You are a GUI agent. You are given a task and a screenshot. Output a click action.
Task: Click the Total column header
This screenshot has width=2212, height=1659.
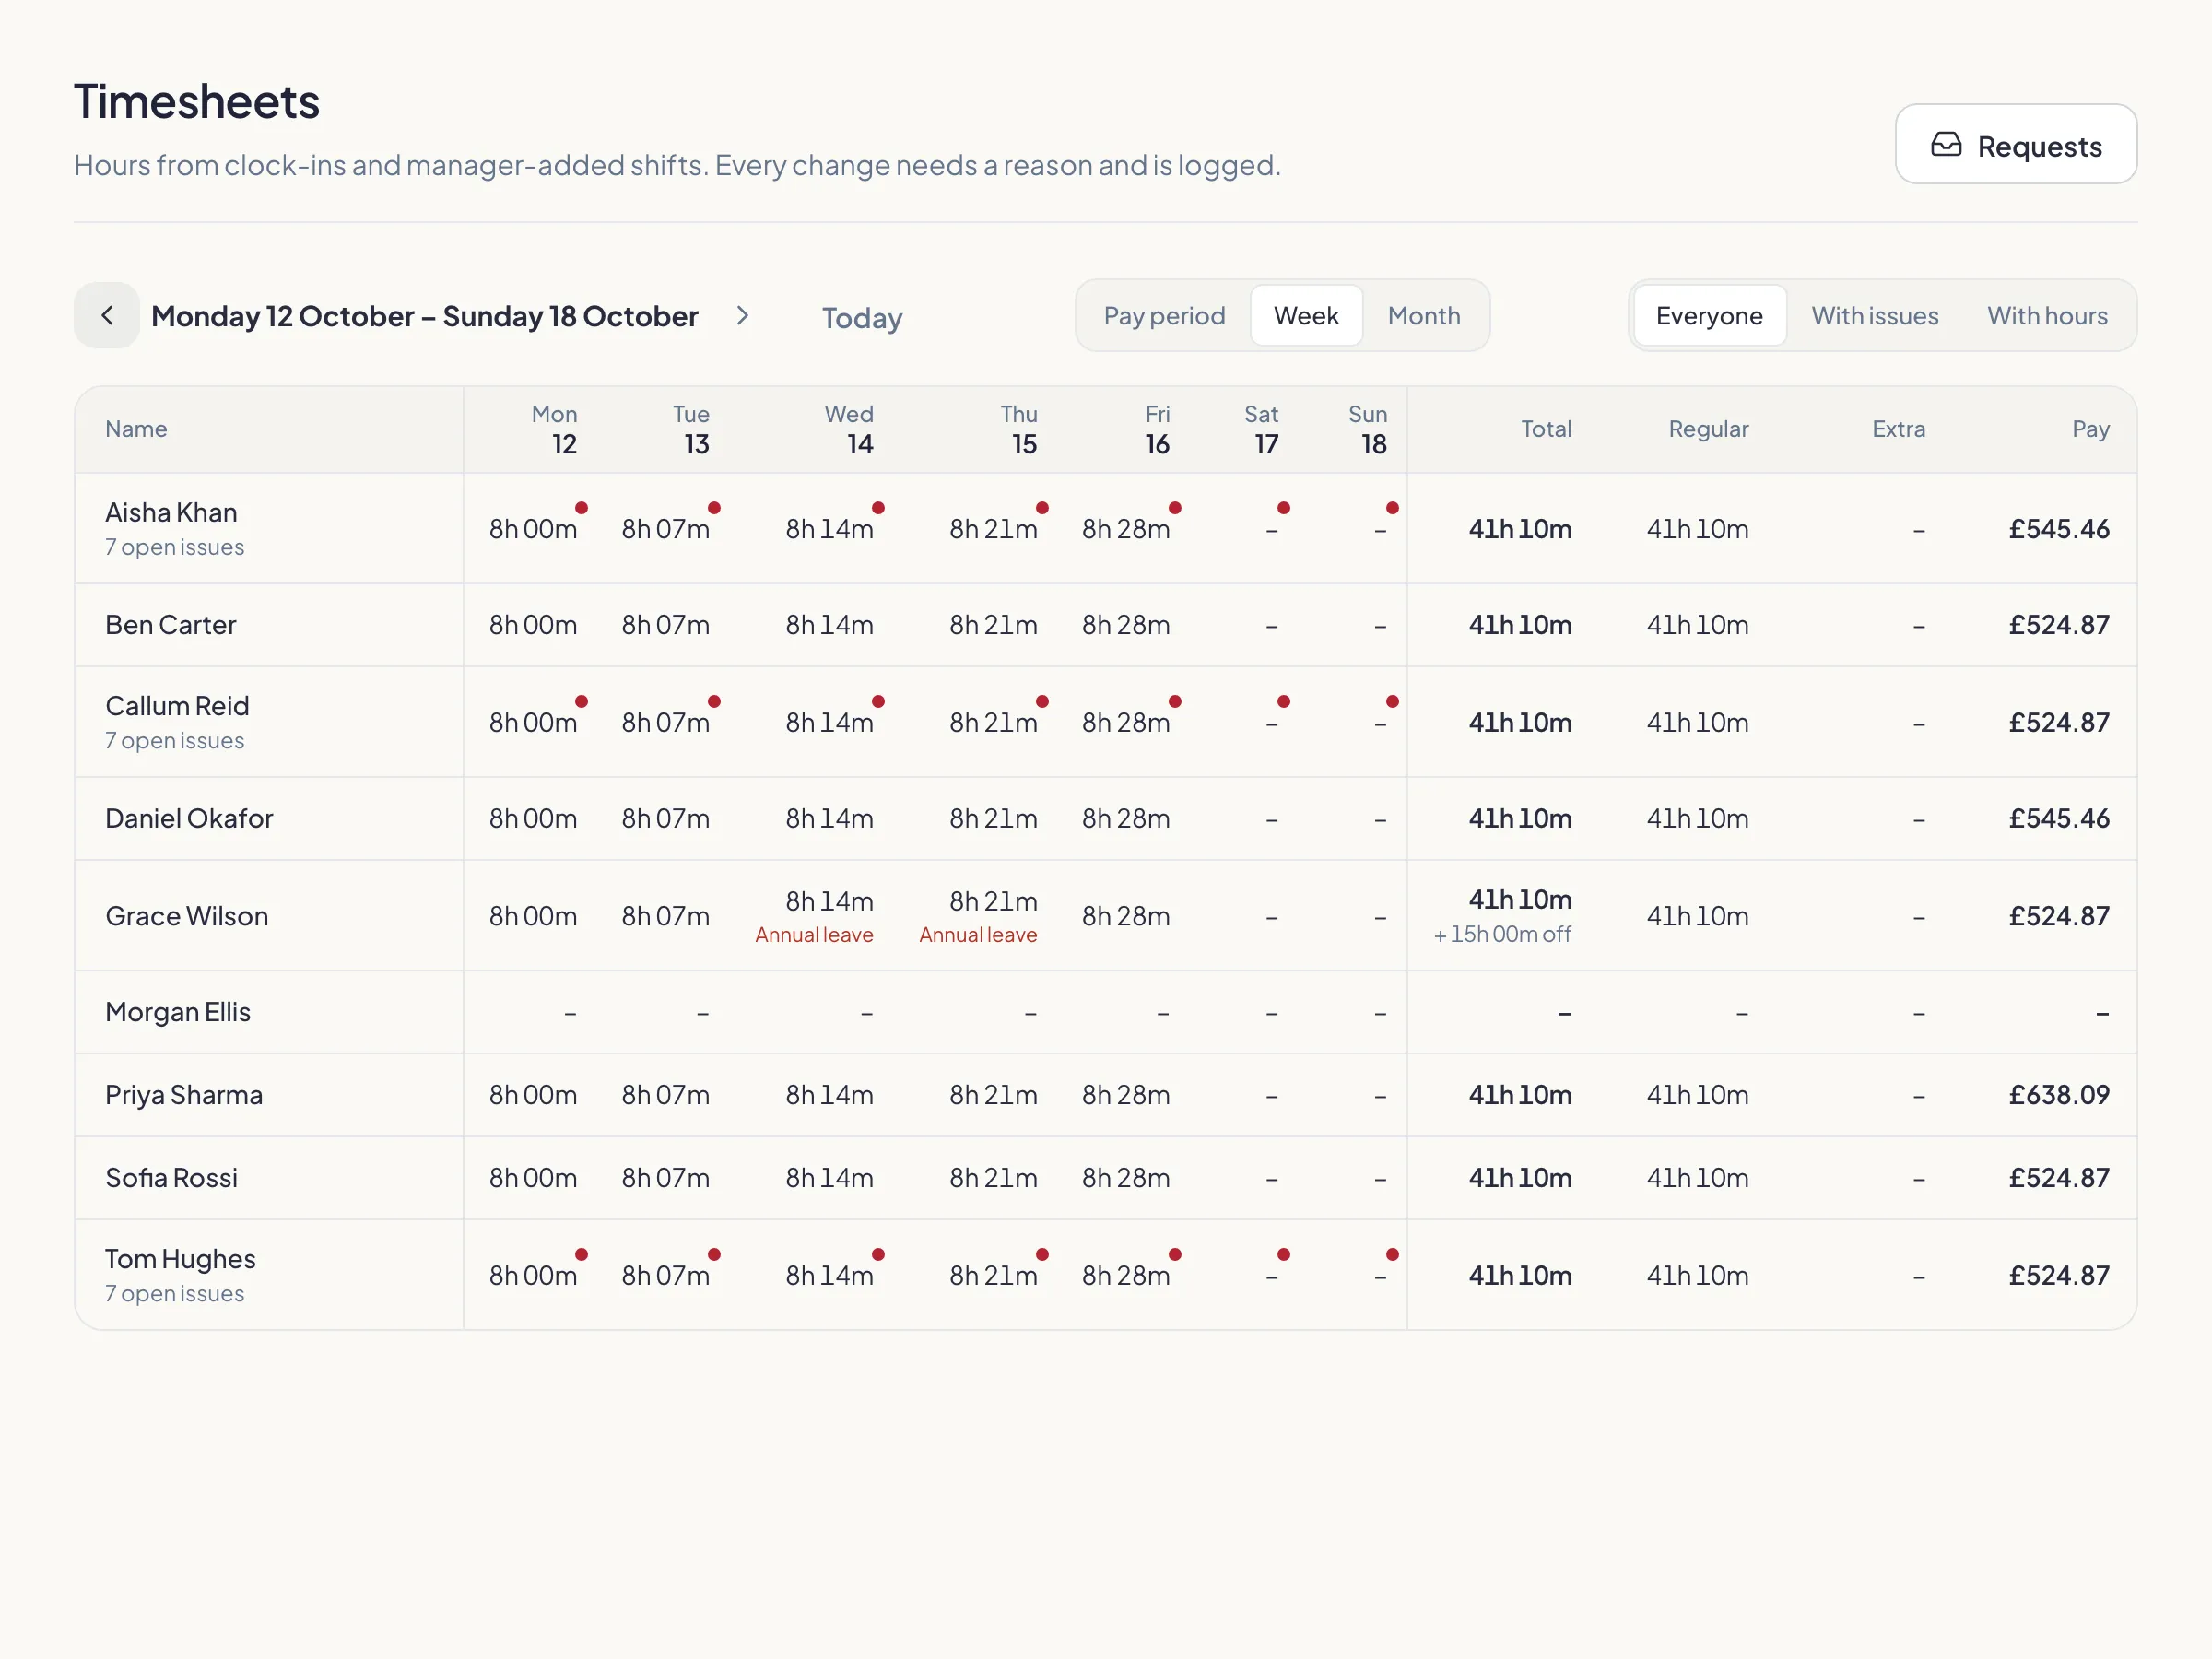[1546, 429]
